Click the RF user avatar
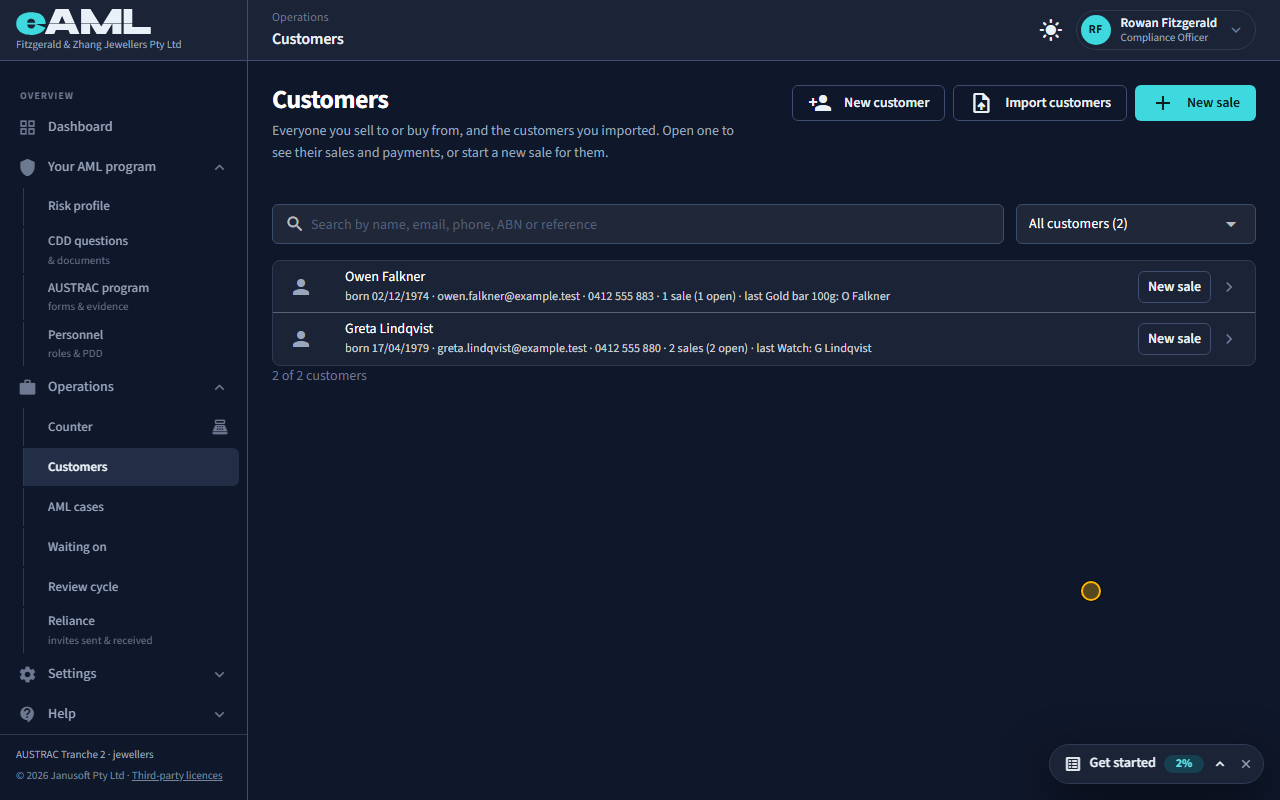 [x=1096, y=30]
